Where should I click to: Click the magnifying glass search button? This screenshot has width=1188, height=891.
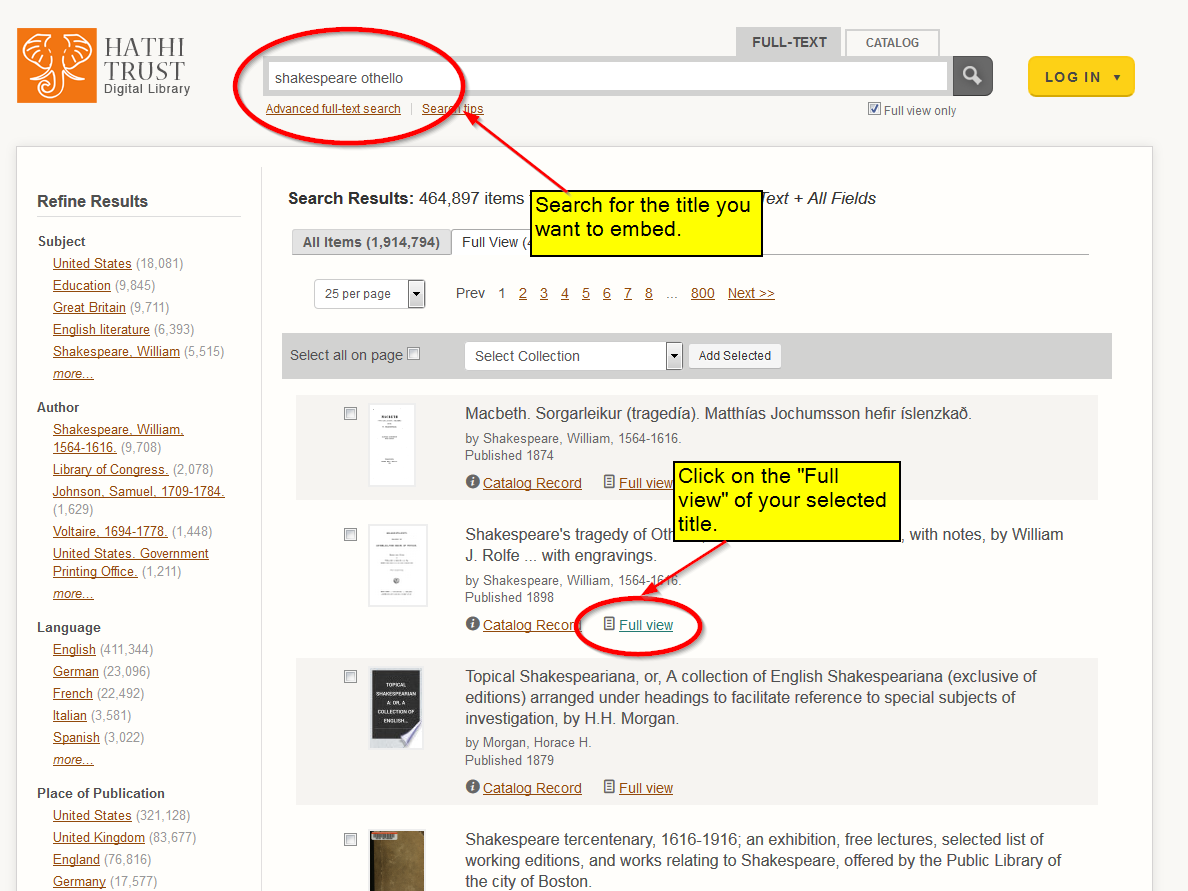point(972,76)
